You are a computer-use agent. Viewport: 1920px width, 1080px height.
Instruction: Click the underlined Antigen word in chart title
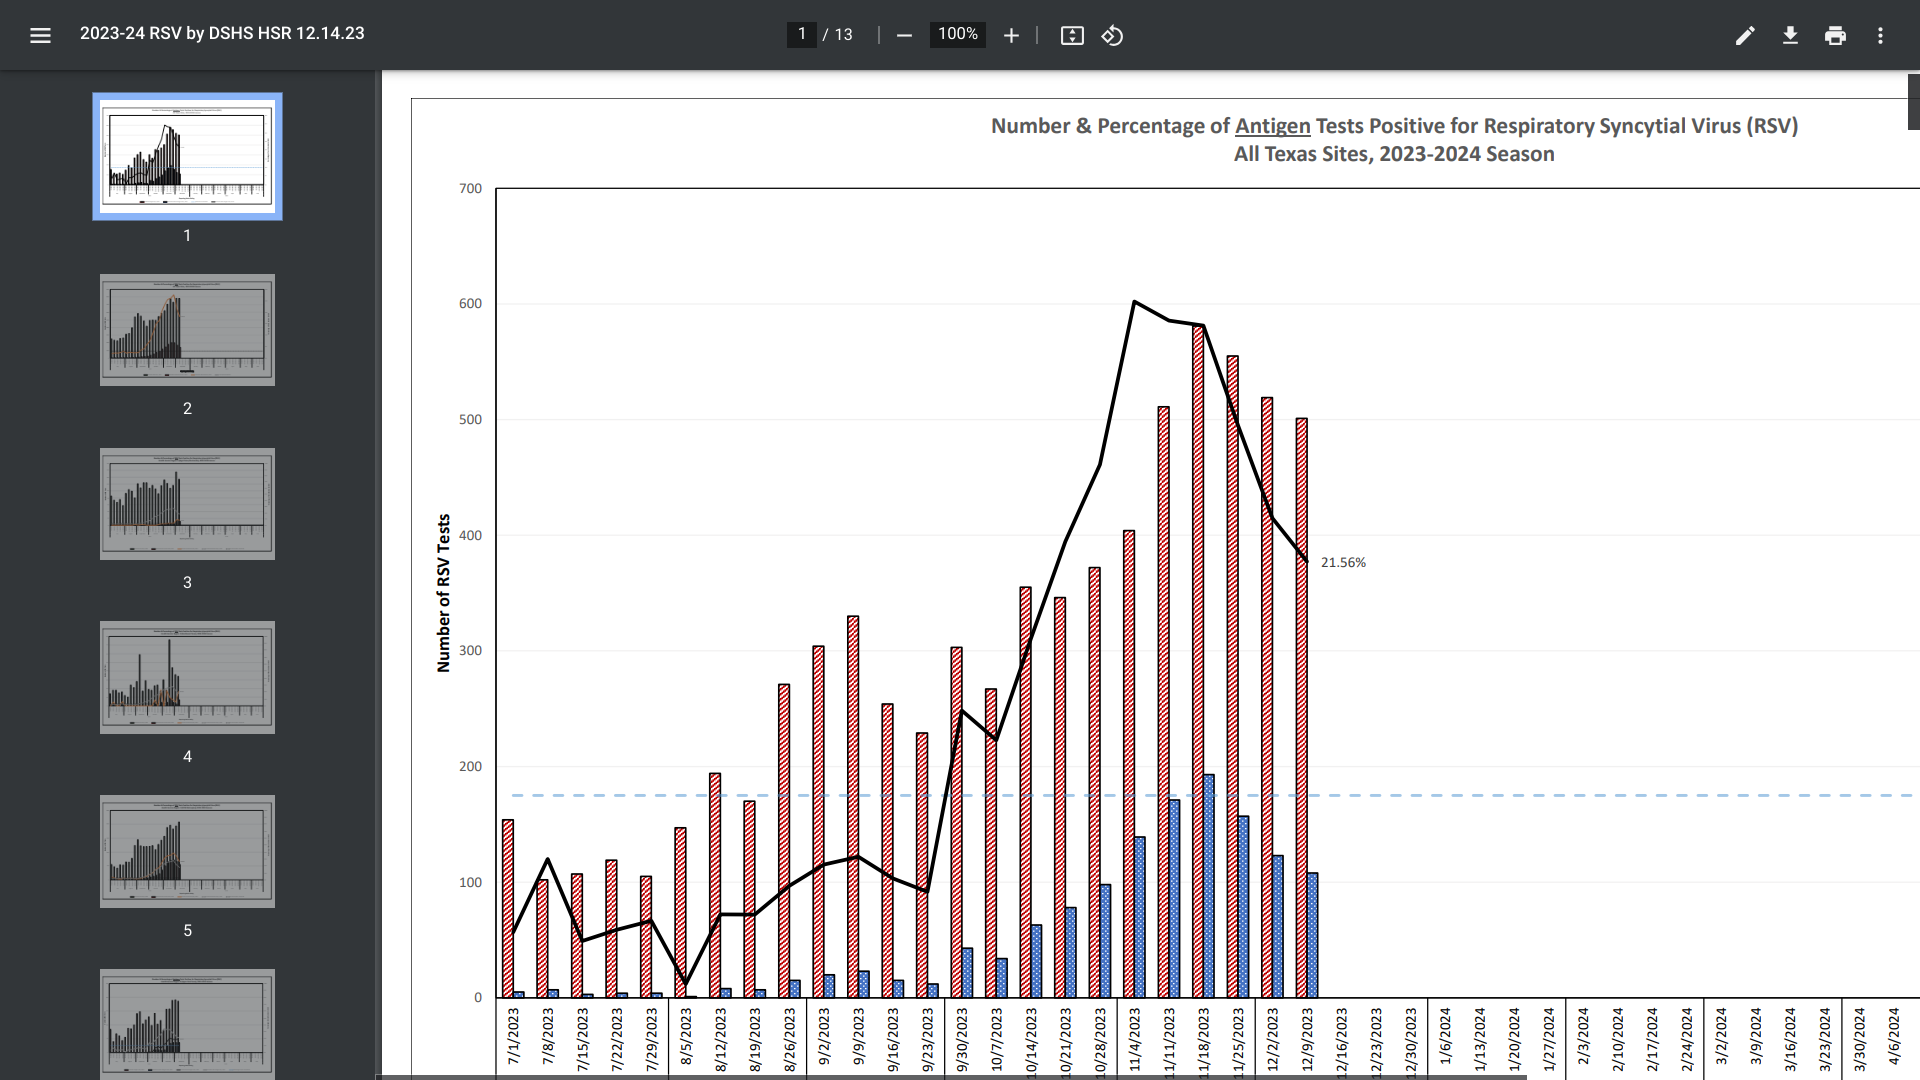click(x=1272, y=126)
